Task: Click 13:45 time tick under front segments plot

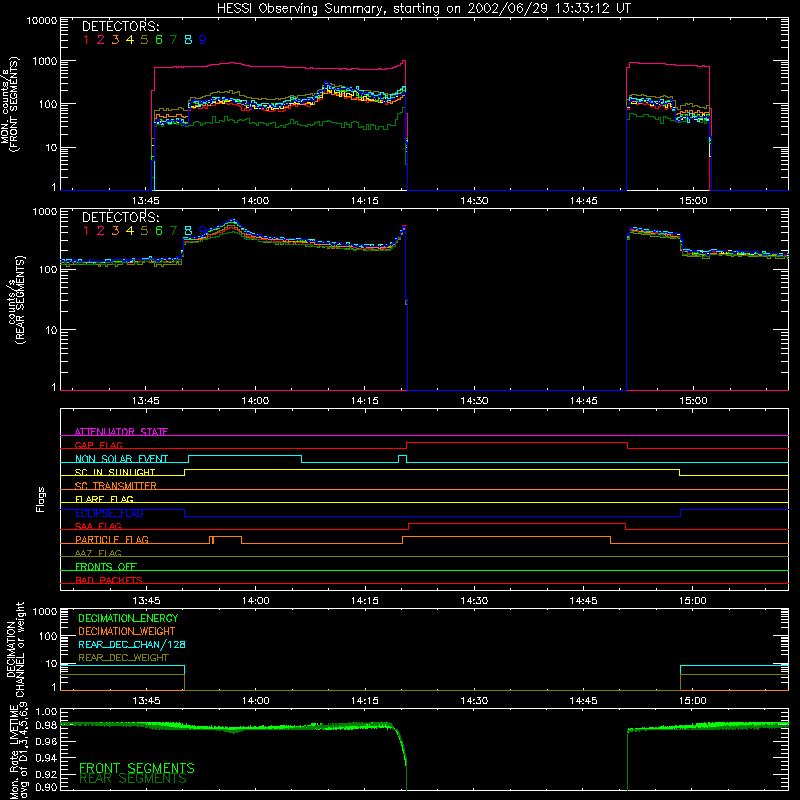Action: [145, 201]
